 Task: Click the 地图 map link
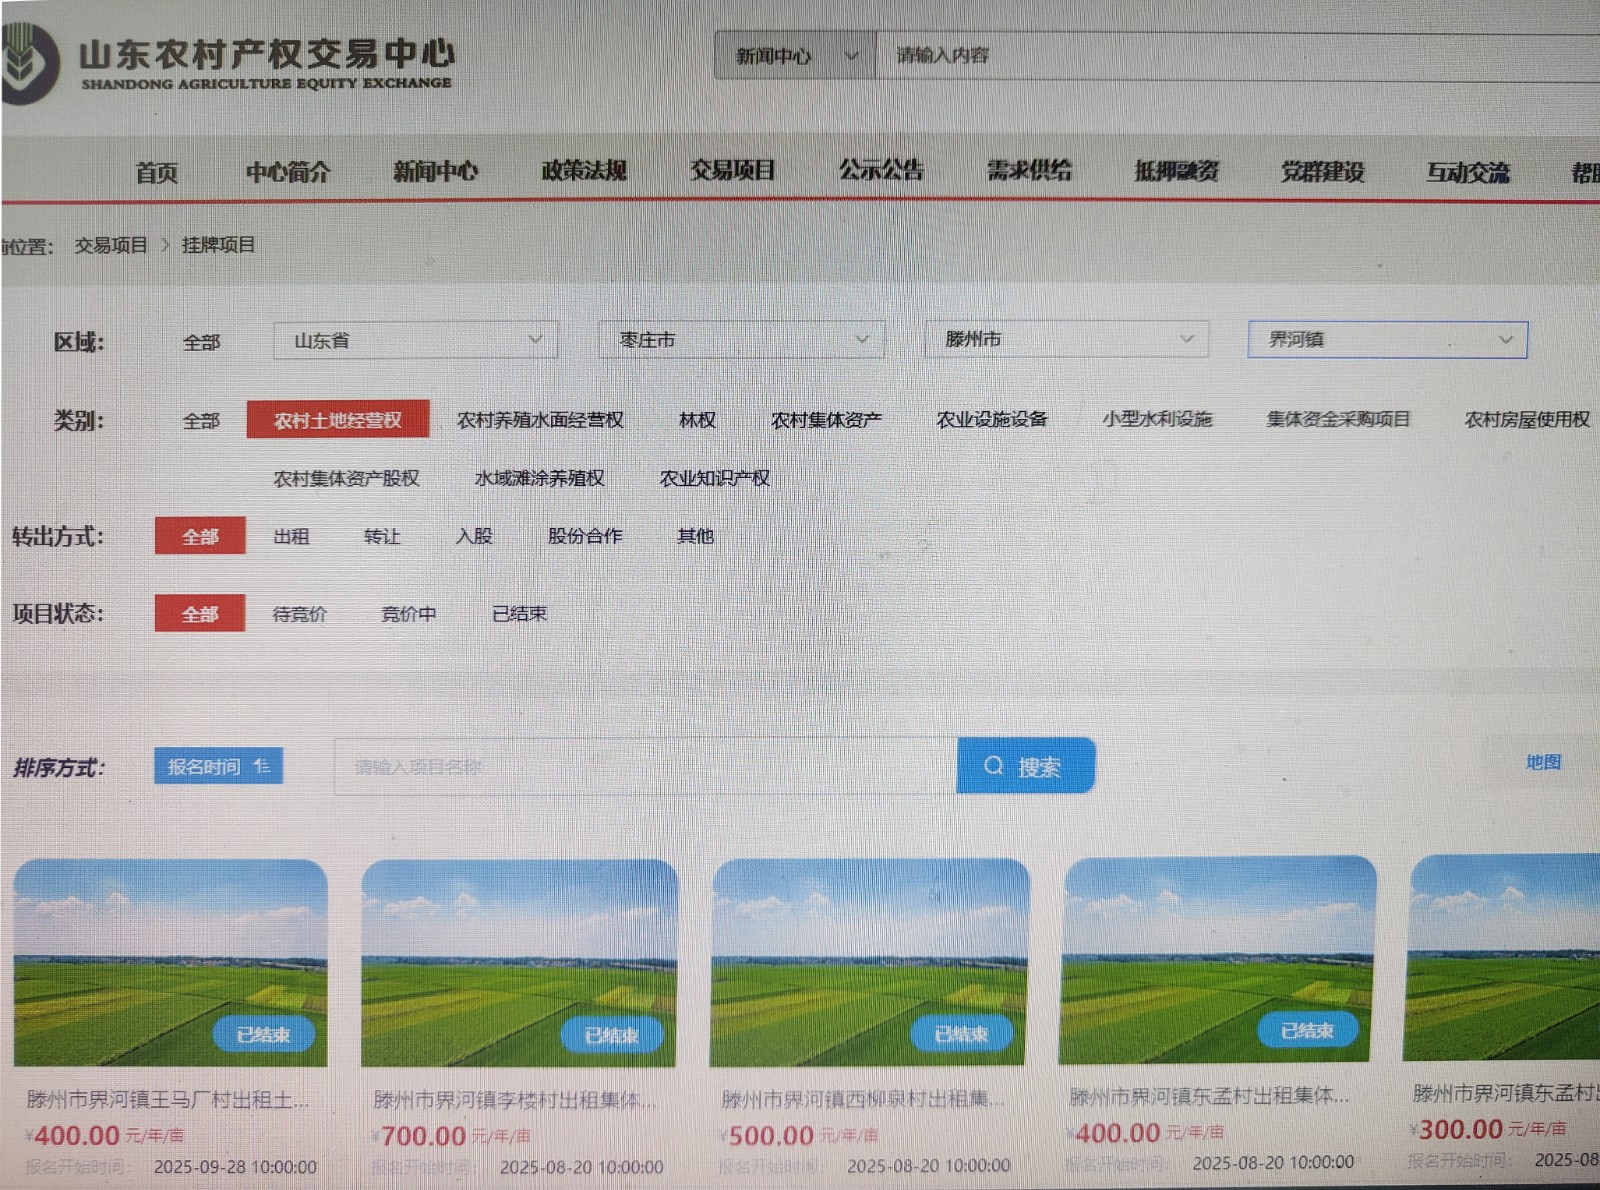(x=1546, y=761)
